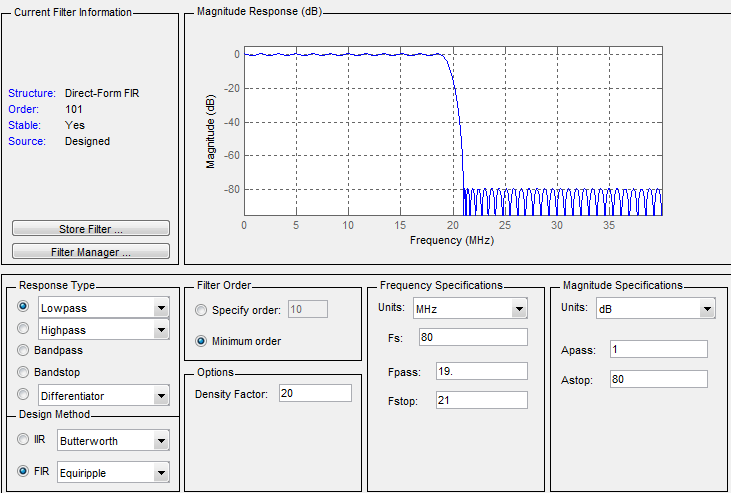
Task: Choose the Bandstop response type
Action: [x=23, y=372]
